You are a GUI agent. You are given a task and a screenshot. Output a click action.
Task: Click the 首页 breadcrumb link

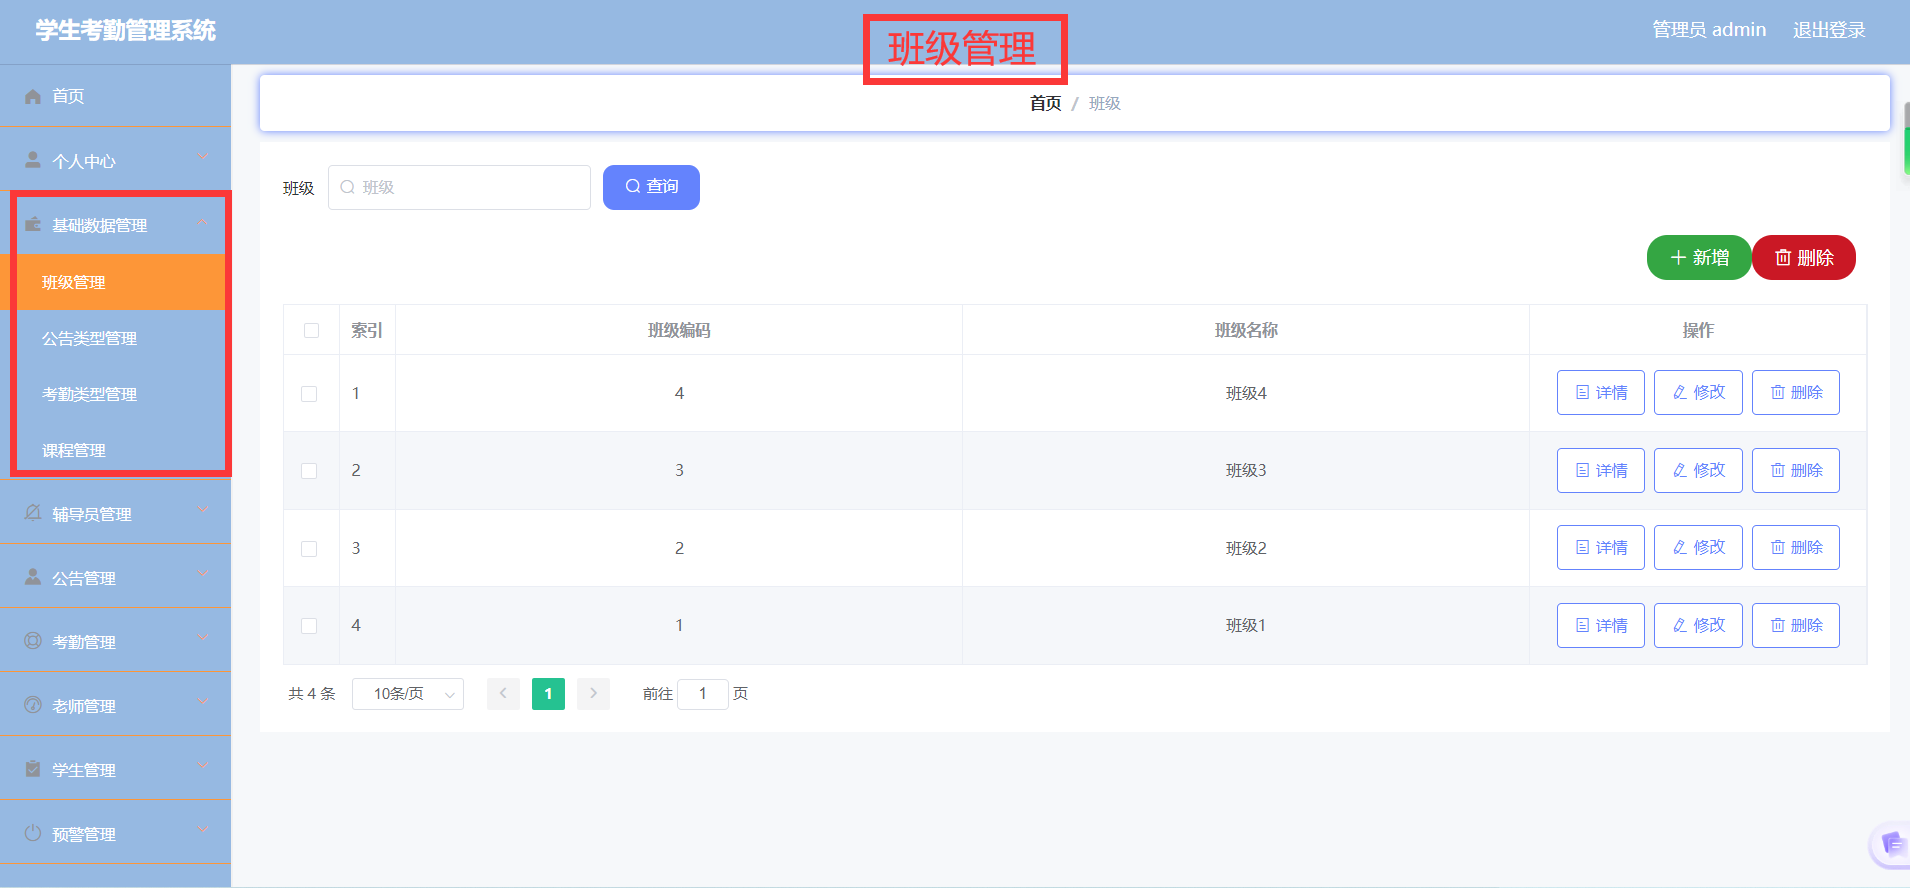pyautogui.click(x=1046, y=103)
